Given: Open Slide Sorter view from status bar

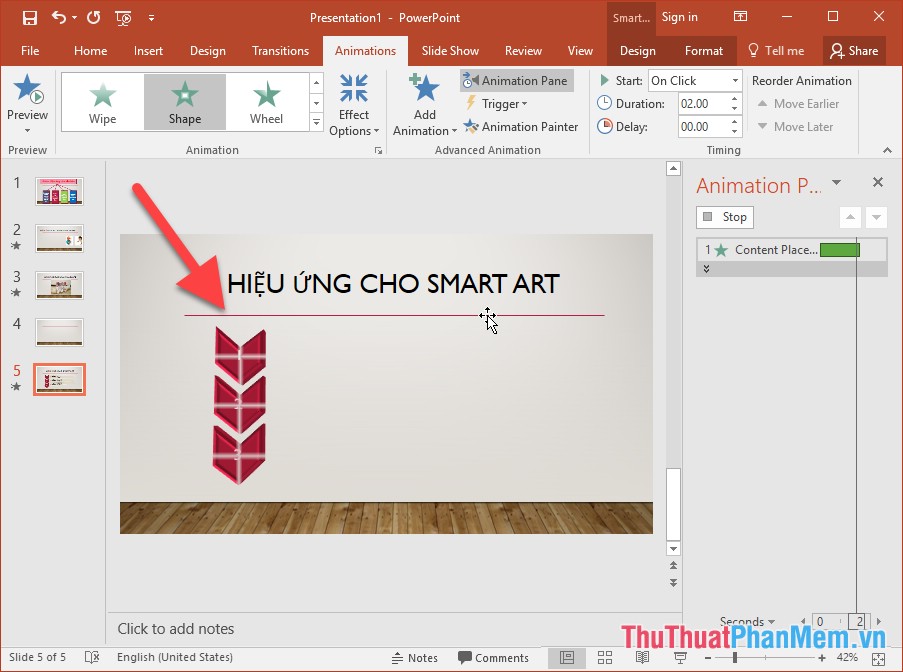Looking at the screenshot, I should tap(605, 658).
